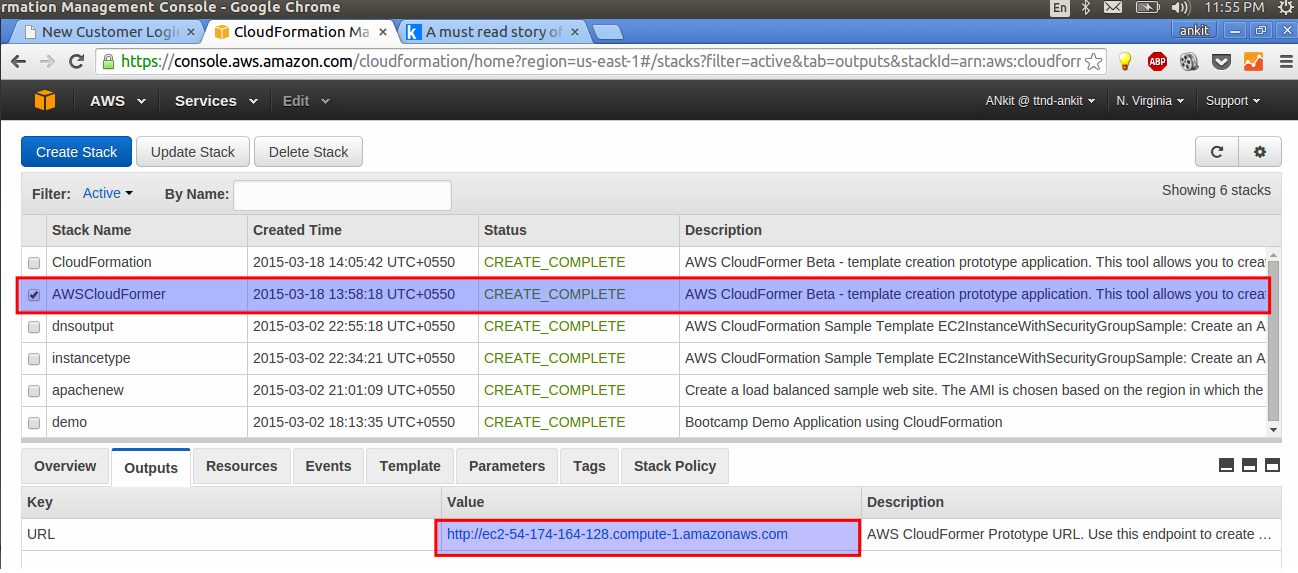Open the mail indicator
Screen dimensions: 1298x573
pyautogui.click(x=1113, y=8)
